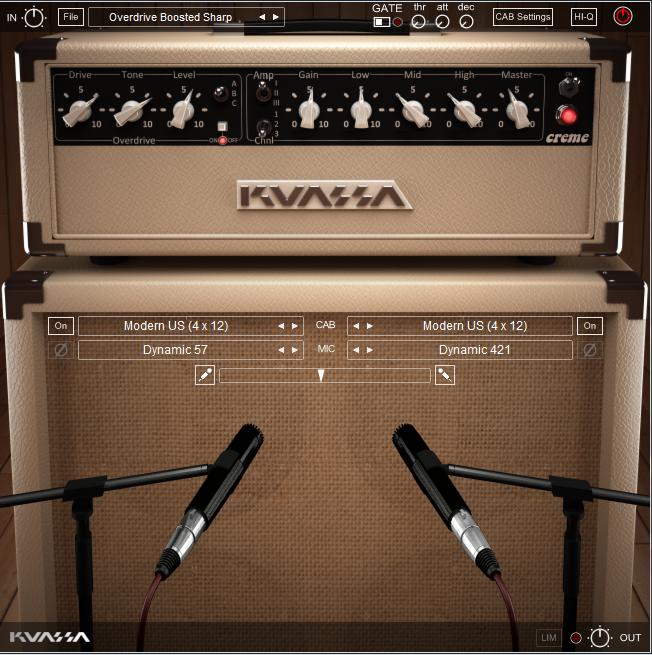Image resolution: width=652 pixels, height=655 pixels.
Task: Select next left mic with right arrow
Action: (295, 350)
